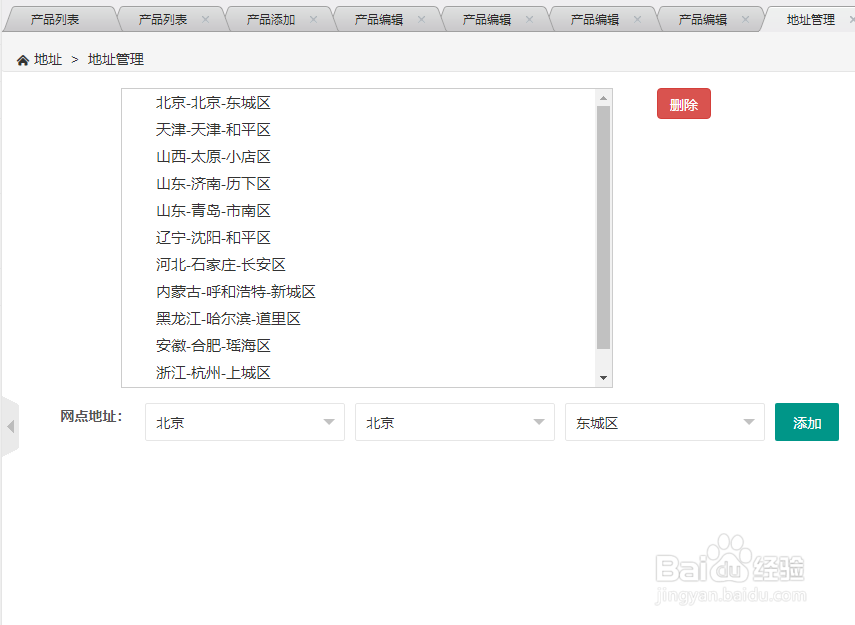Image resolution: width=855 pixels, height=625 pixels.
Task: Close the first 产品列表 tab
Action: click(x=99, y=17)
